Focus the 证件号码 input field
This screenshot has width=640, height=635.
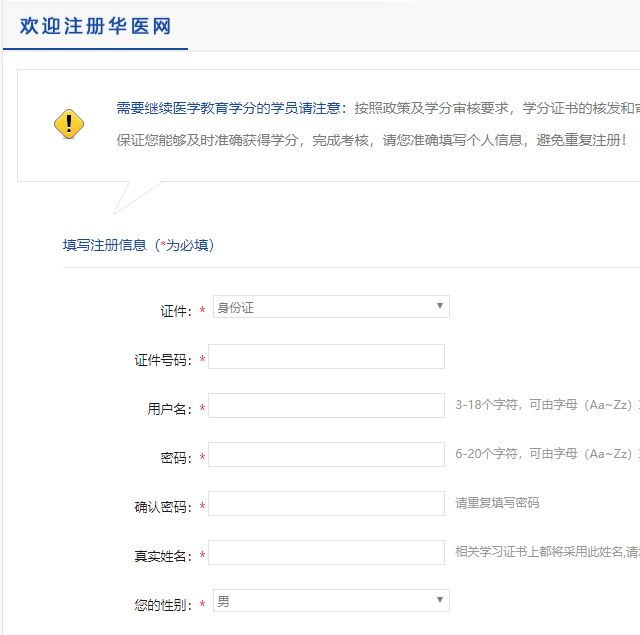tap(326, 357)
